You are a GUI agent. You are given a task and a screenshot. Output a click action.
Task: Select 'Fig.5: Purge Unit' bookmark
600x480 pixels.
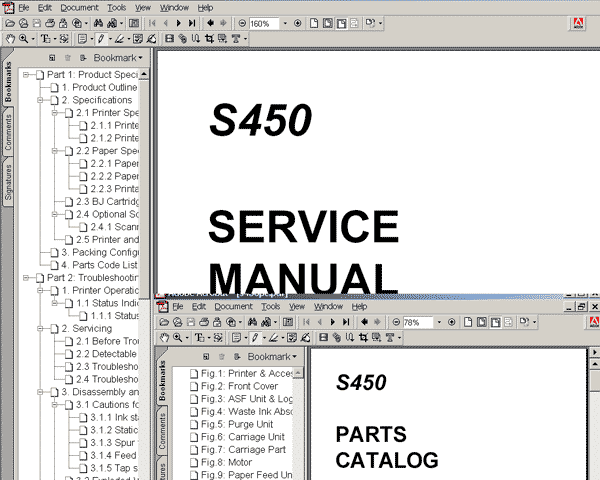point(233,424)
